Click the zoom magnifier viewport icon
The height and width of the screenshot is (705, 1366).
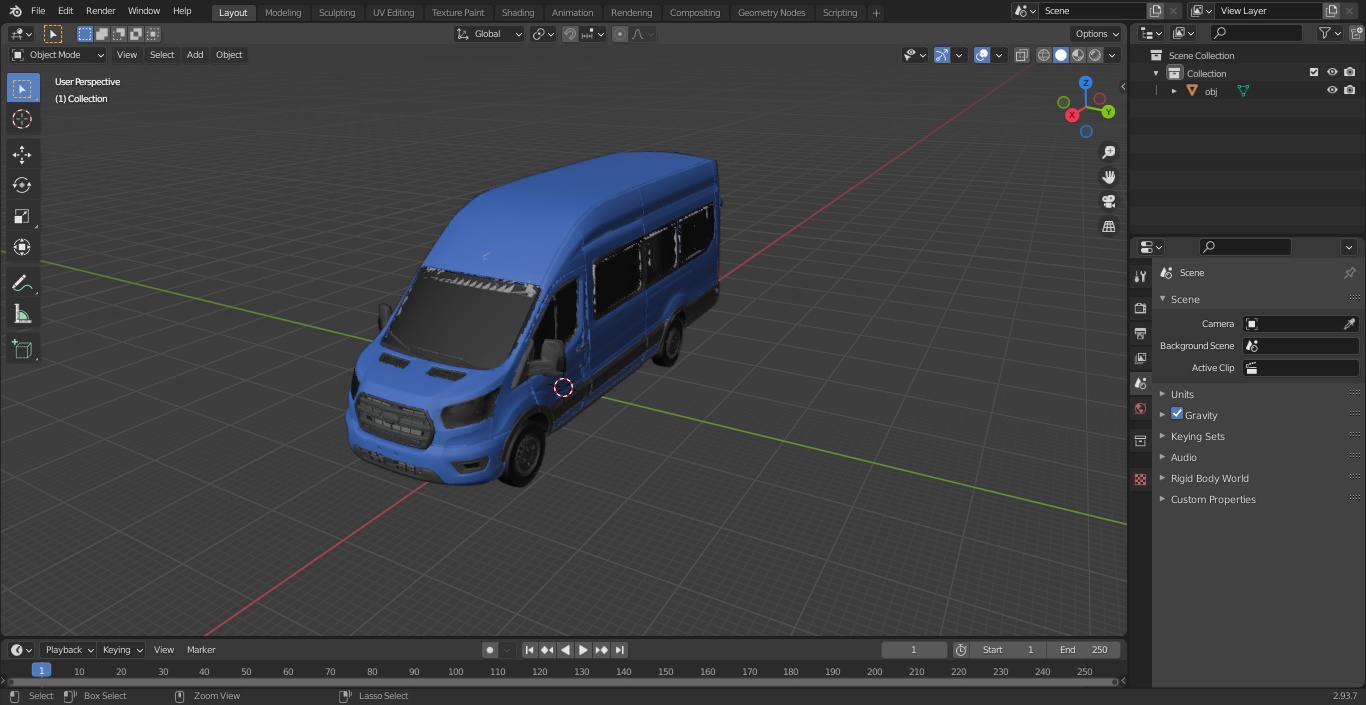1108,152
